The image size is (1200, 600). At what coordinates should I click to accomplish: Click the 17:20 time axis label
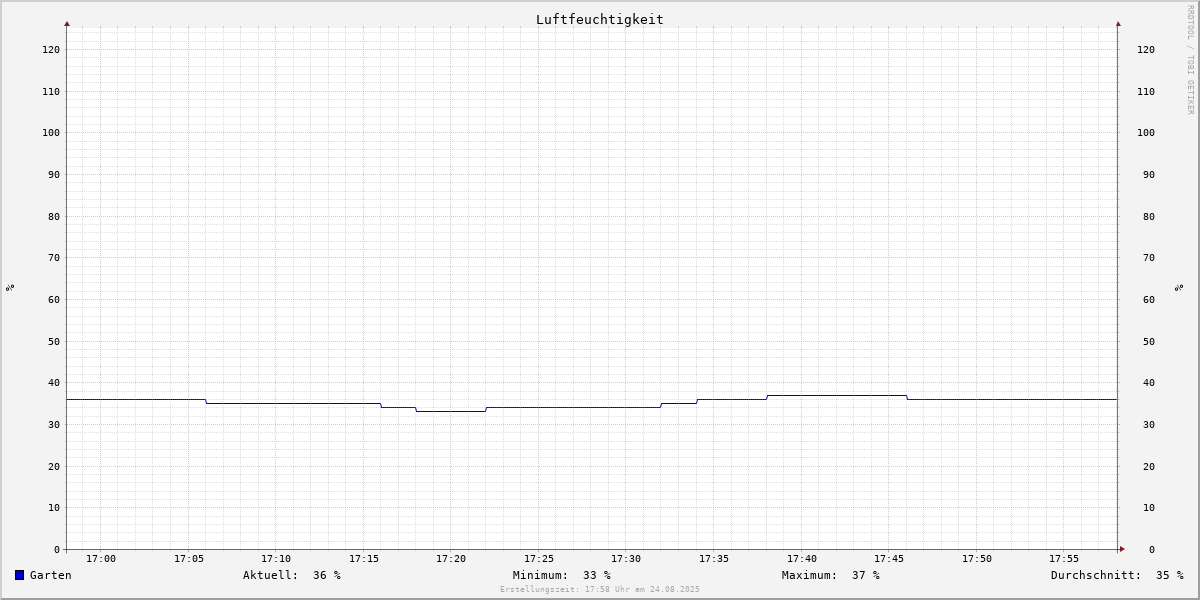coord(451,559)
